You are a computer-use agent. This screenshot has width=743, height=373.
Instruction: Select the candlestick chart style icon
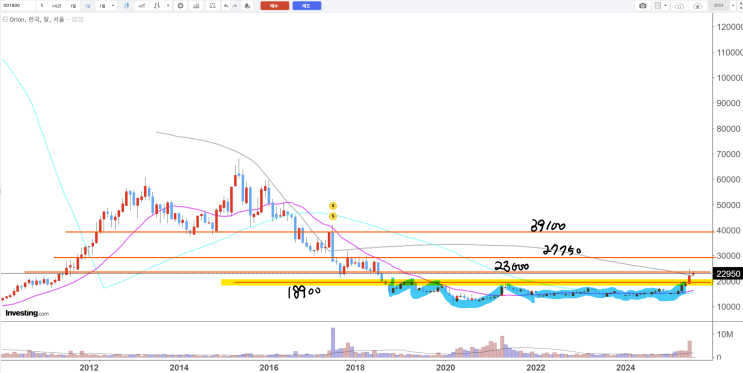coord(126,6)
